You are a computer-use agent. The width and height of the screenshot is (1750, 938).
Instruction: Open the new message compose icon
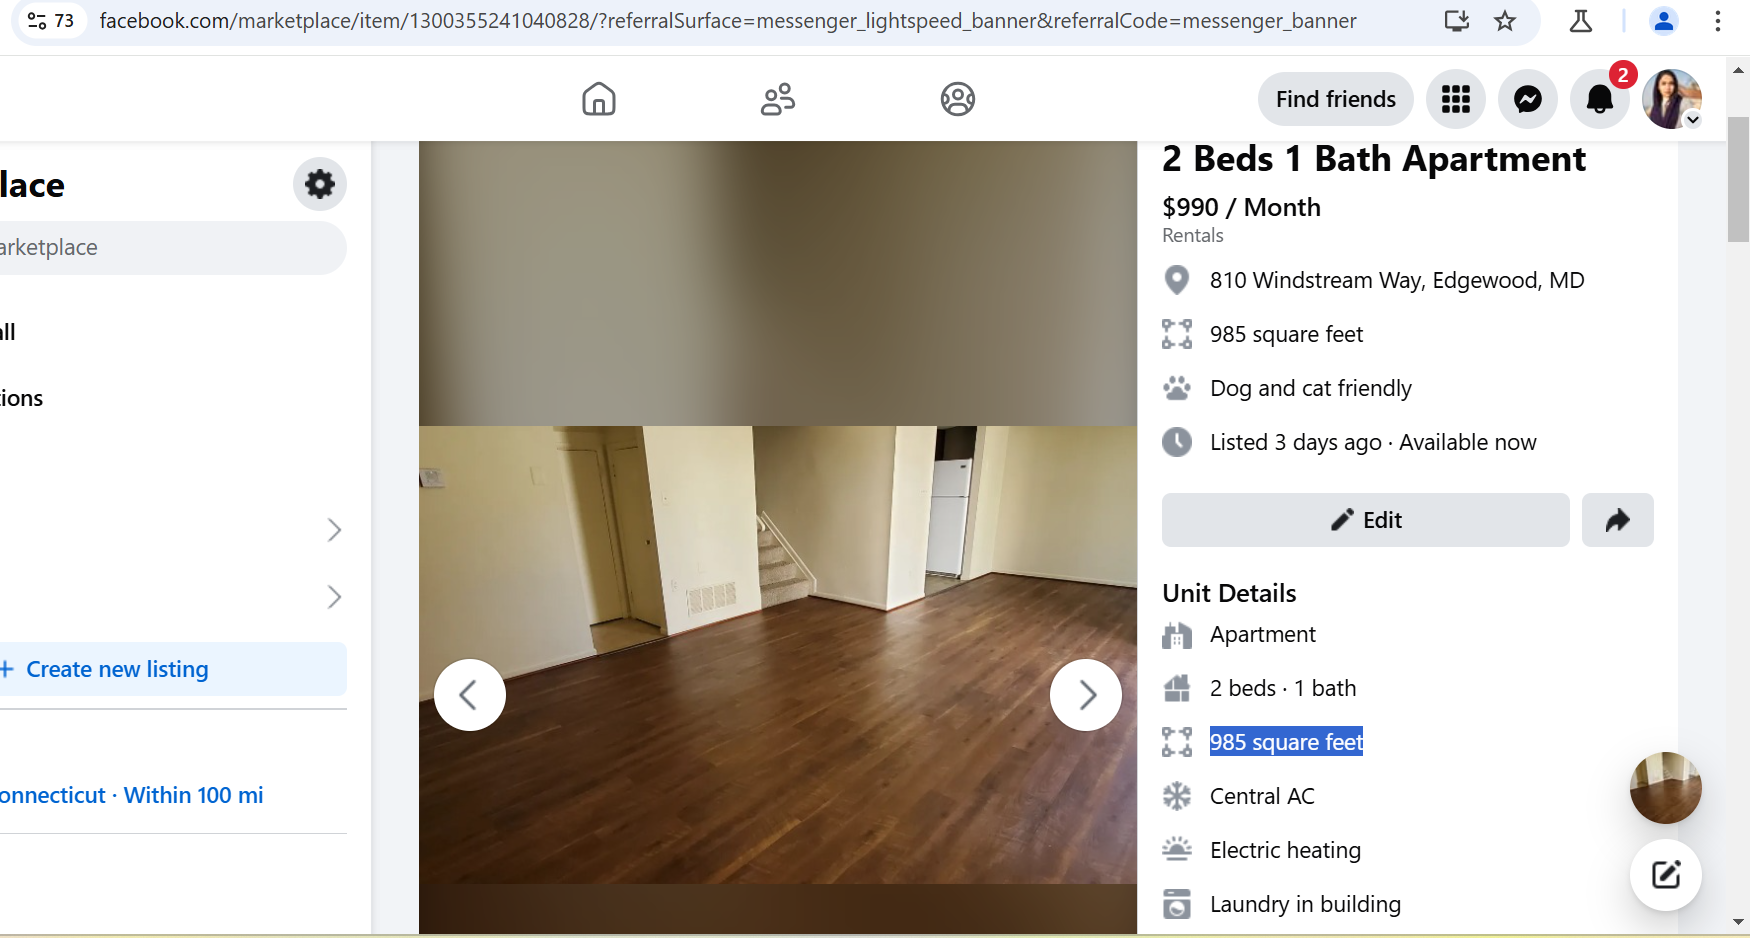(1666, 875)
